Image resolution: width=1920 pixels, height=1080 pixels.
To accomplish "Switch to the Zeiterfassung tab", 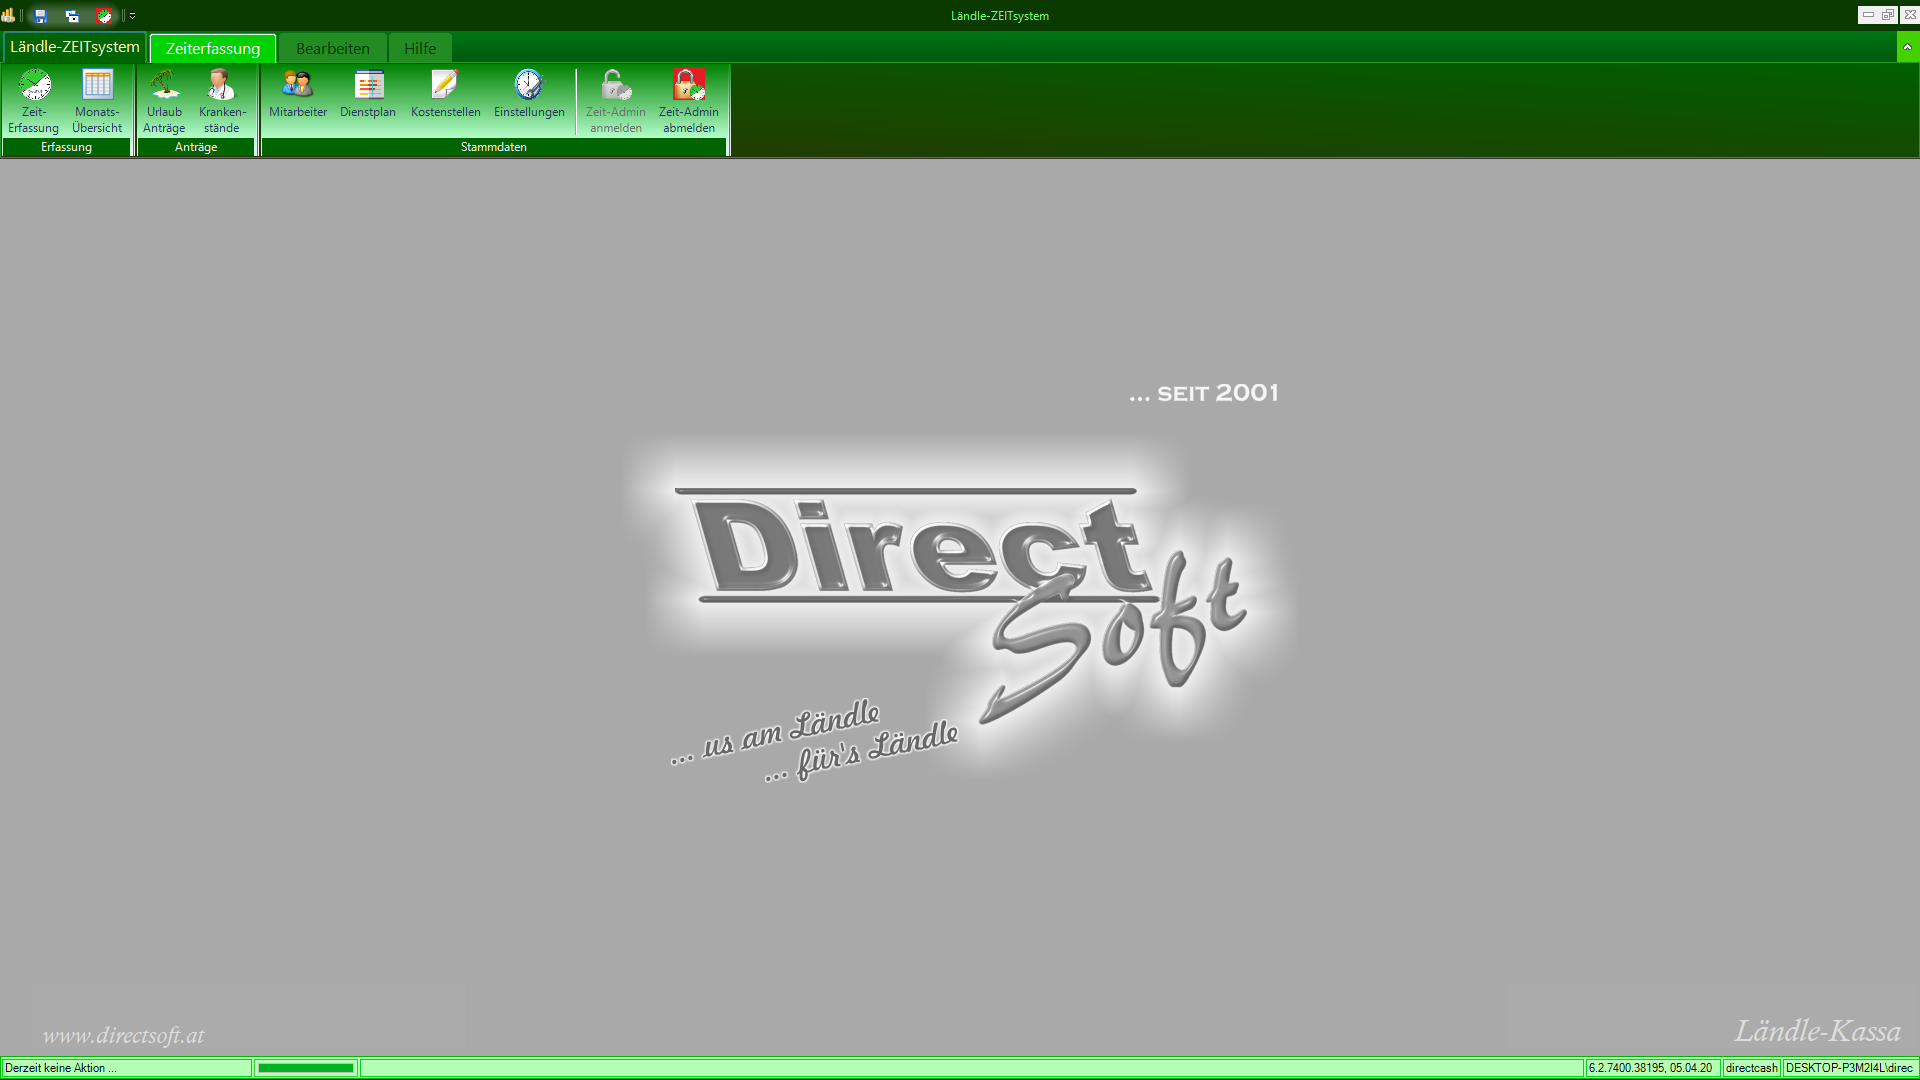I will click(x=213, y=48).
